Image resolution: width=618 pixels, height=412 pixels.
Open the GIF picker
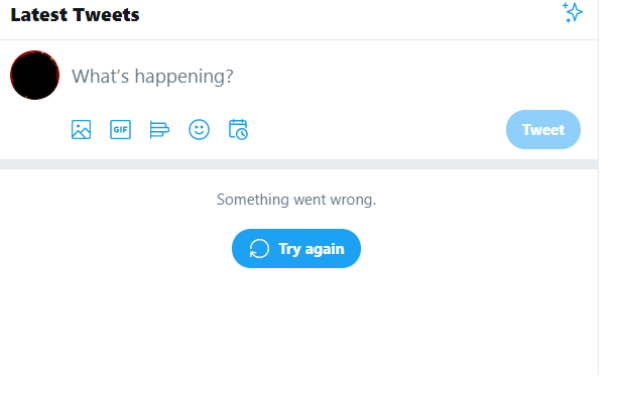point(120,130)
